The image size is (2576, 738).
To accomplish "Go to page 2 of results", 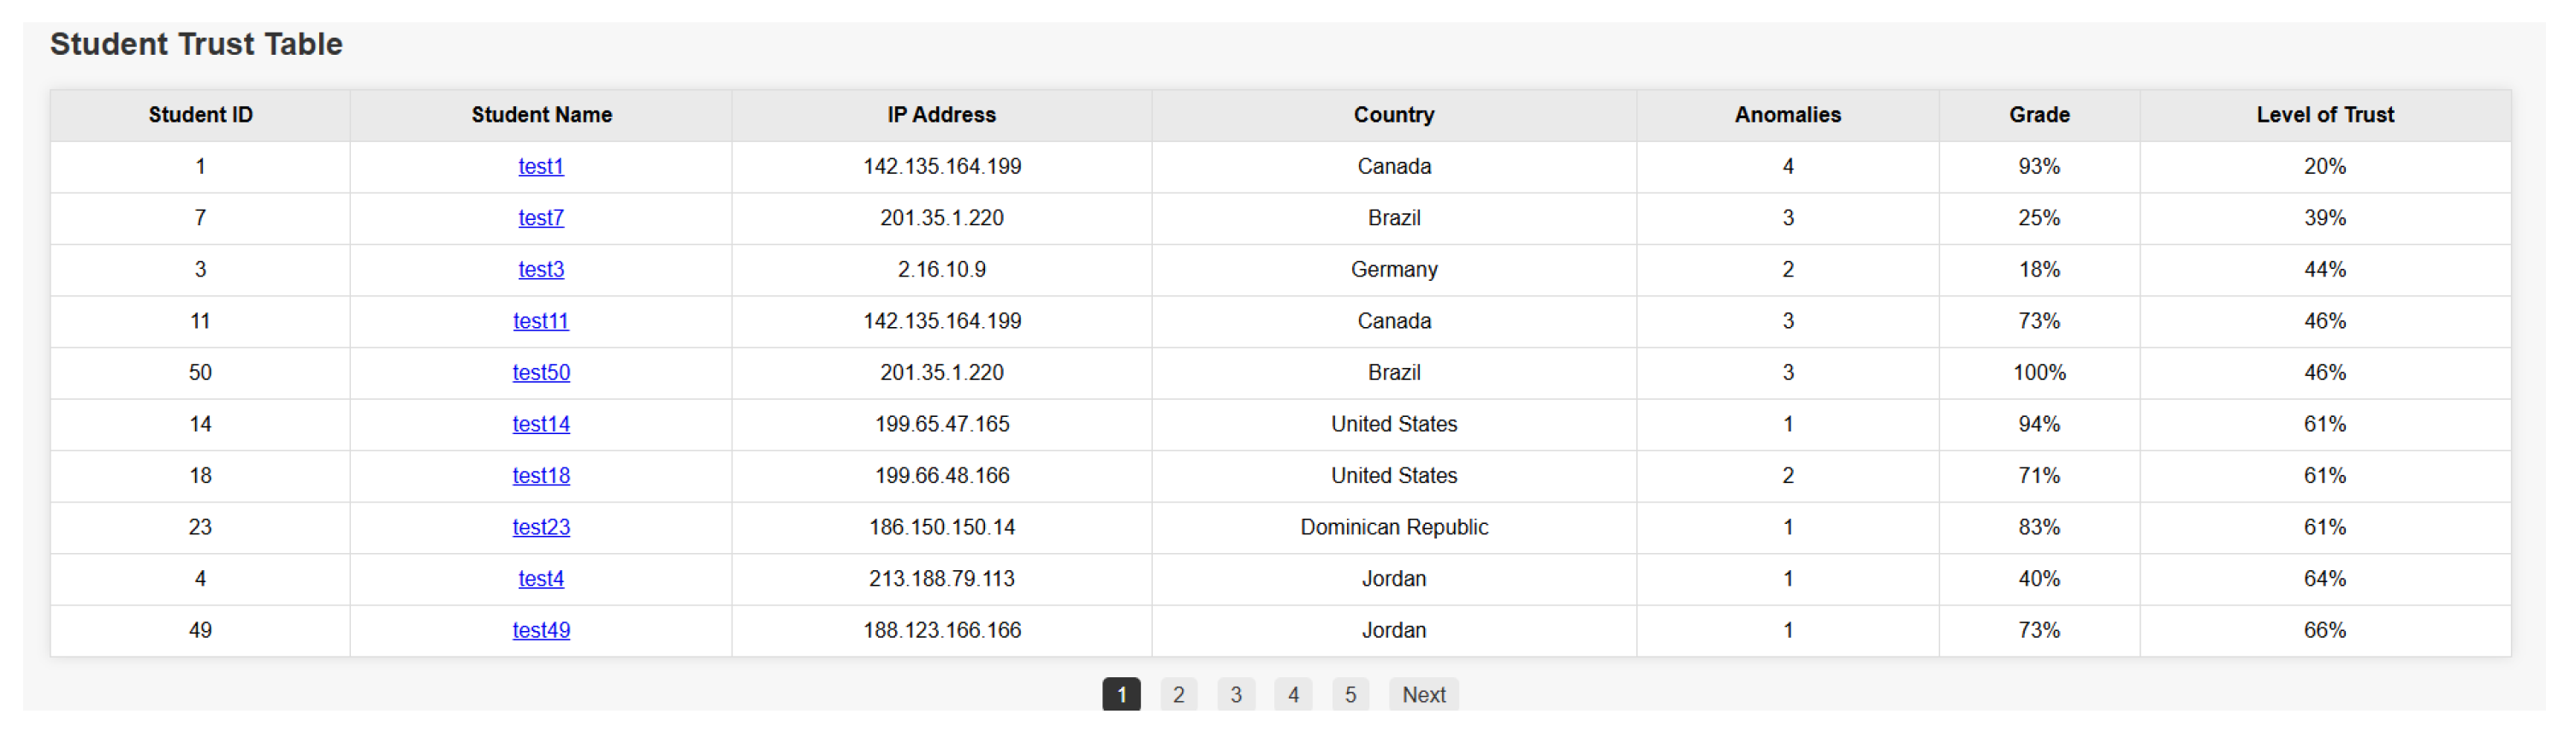I will pyautogui.click(x=1178, y=695).
